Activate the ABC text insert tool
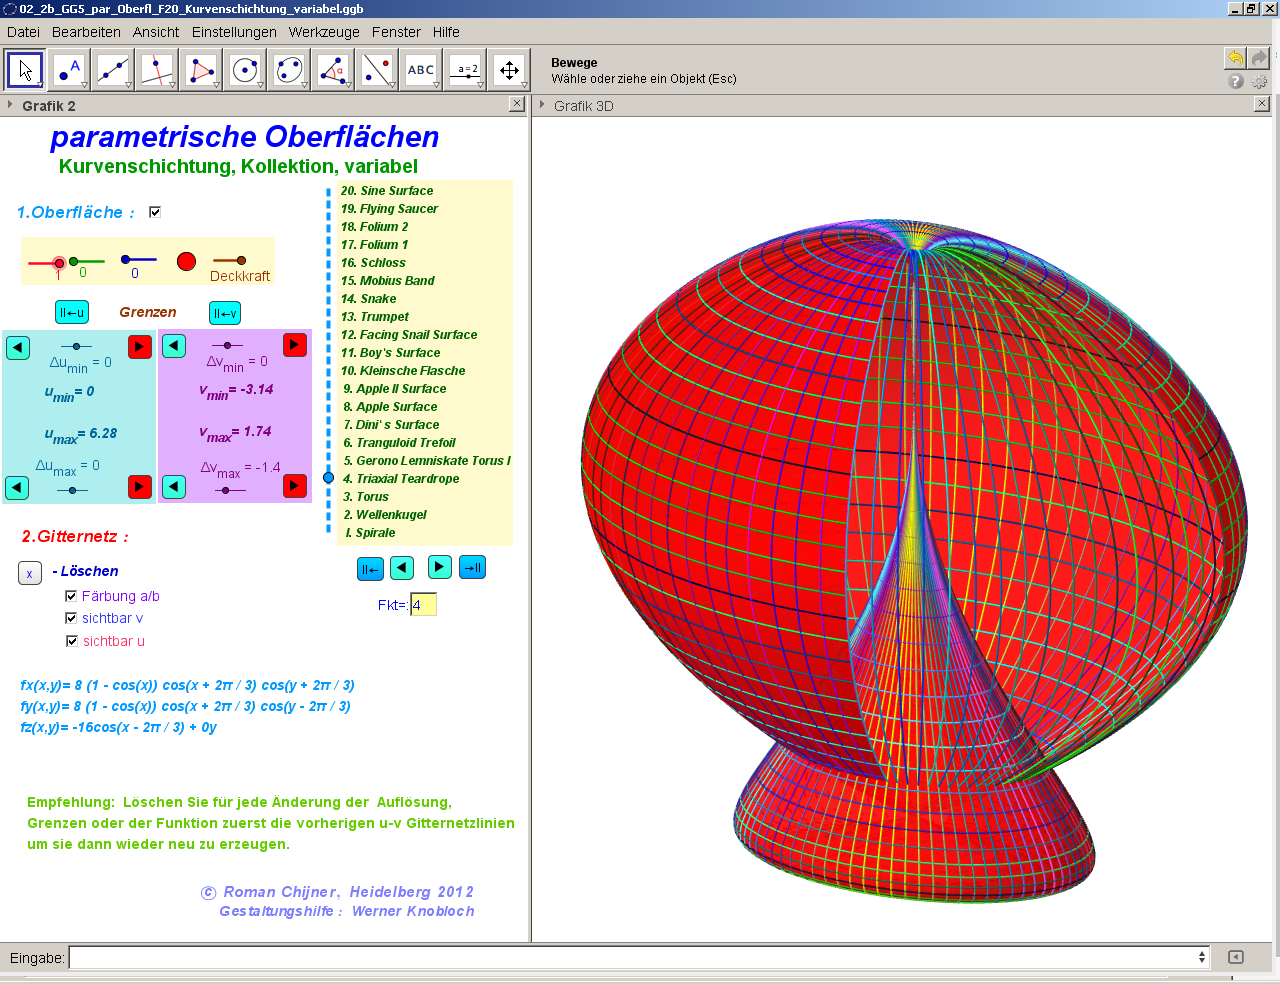This screenshot has height=984, width=1280. 421,70
